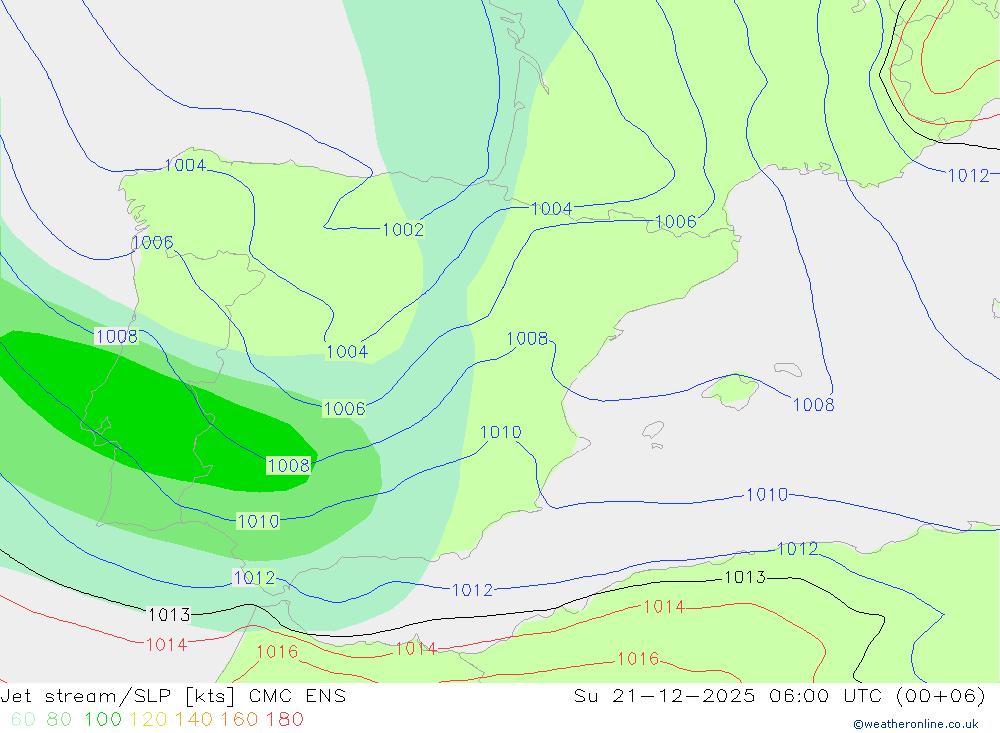Click the 1012 label on the Algerian coast
The width and height of the screenshot is (1000, 733).
(797, 549)
